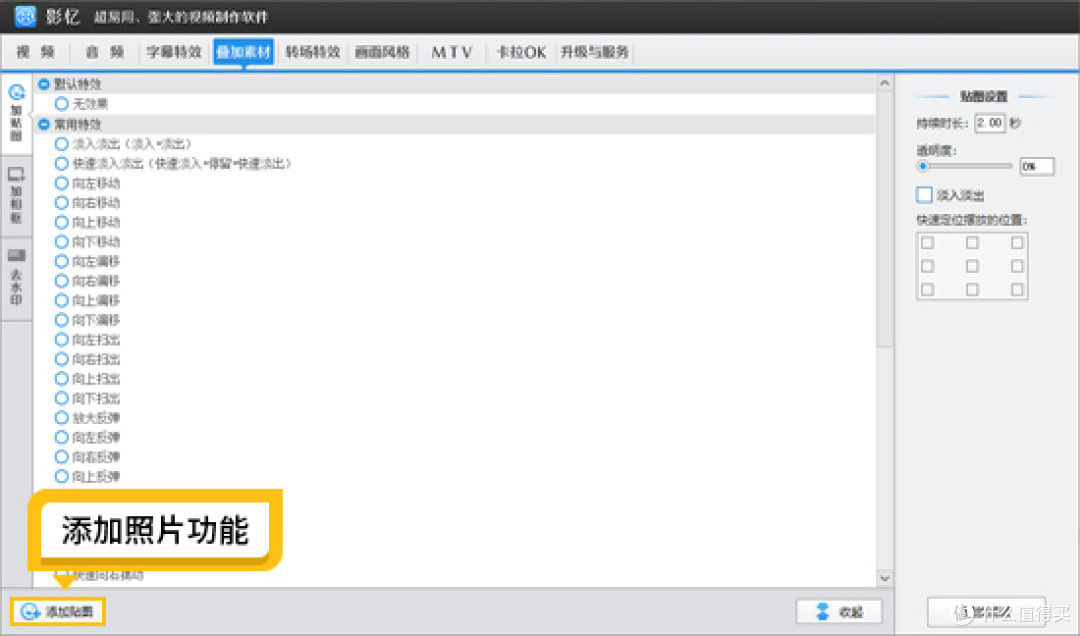Select the 向下移动 effect
This screenshot has height=636, width=1080.
tap(61, 242)
